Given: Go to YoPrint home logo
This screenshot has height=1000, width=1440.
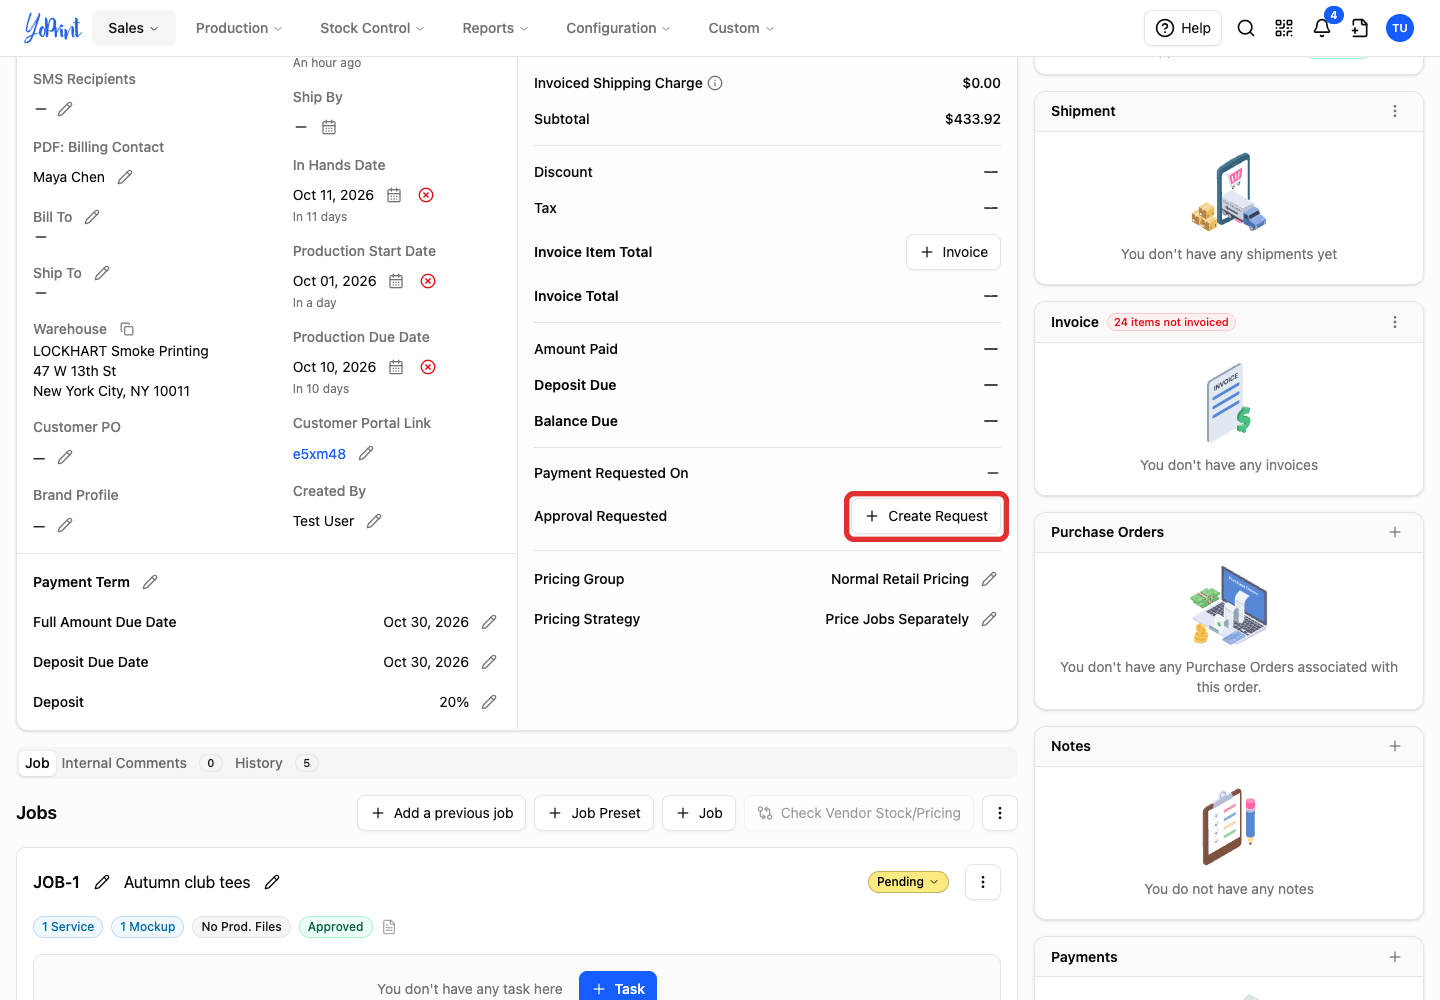Looking at the screenshot, I should [x=52, y=28].
